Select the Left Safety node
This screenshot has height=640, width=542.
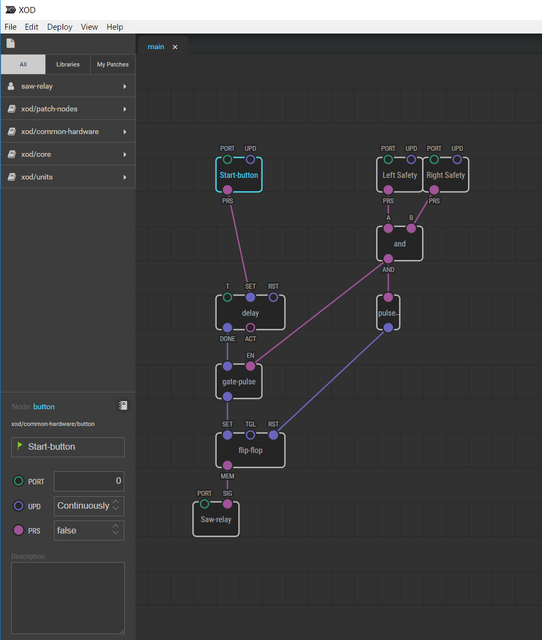(400, 175)
